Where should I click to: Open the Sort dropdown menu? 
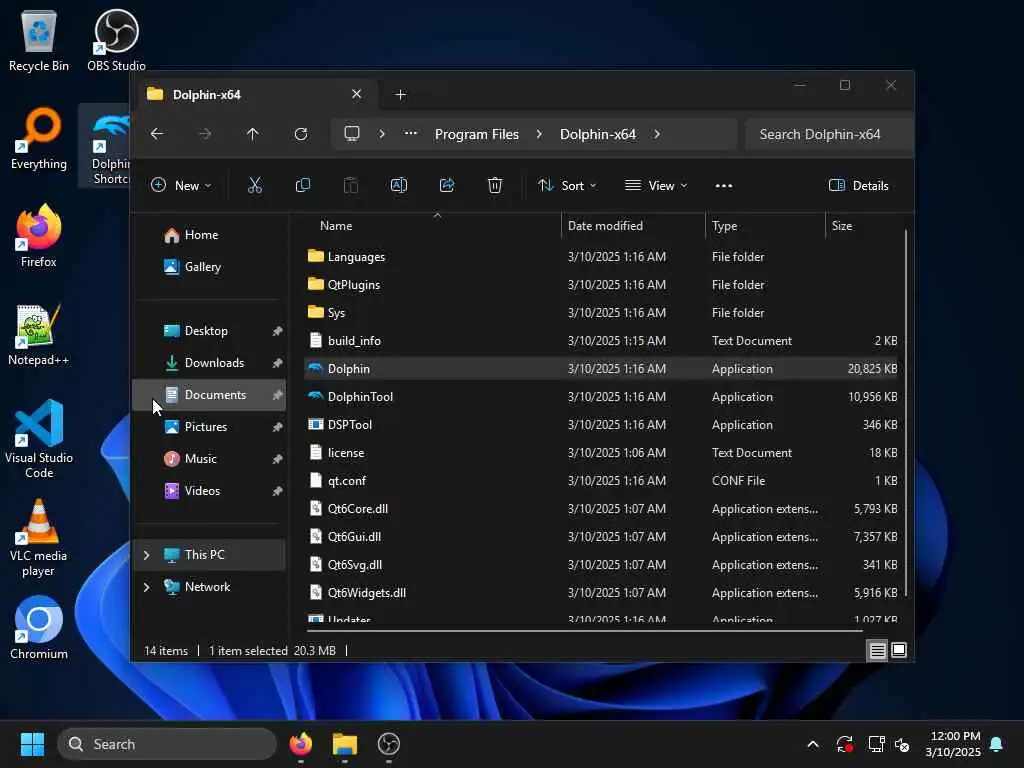click(x=567, y=185)
